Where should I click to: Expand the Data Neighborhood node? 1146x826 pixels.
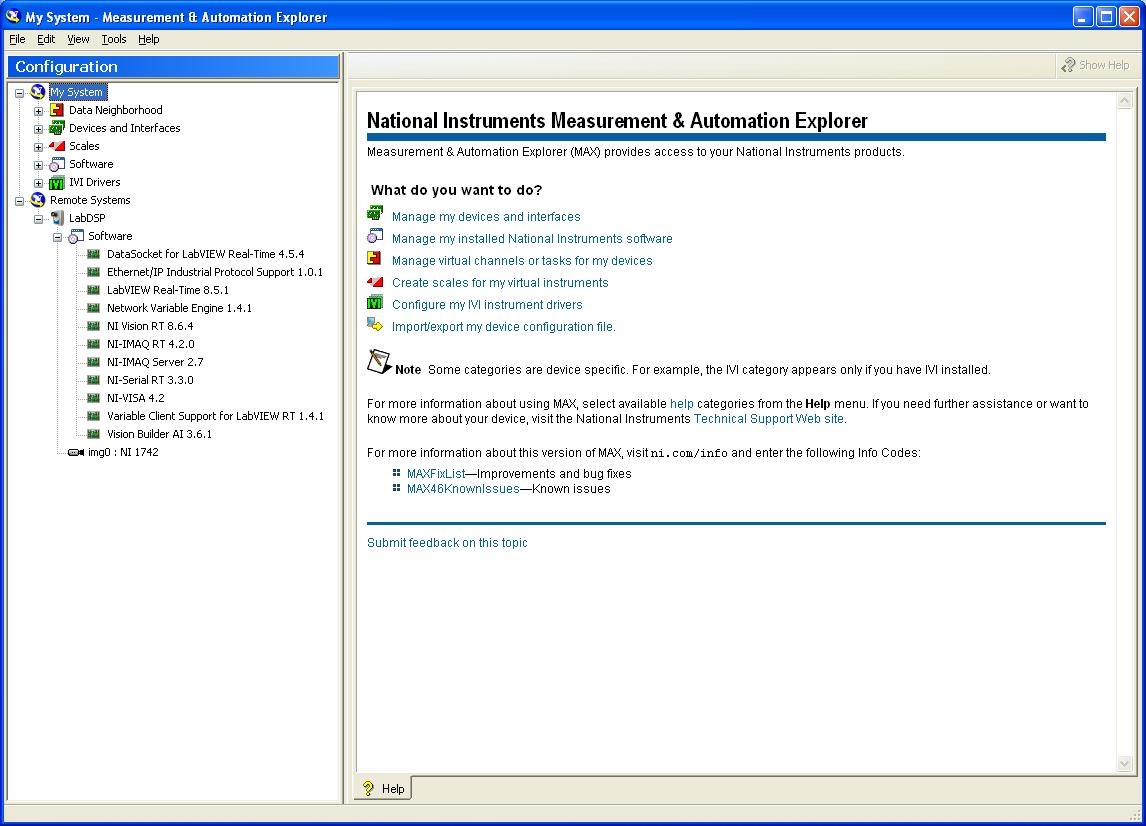click(39, 111)
